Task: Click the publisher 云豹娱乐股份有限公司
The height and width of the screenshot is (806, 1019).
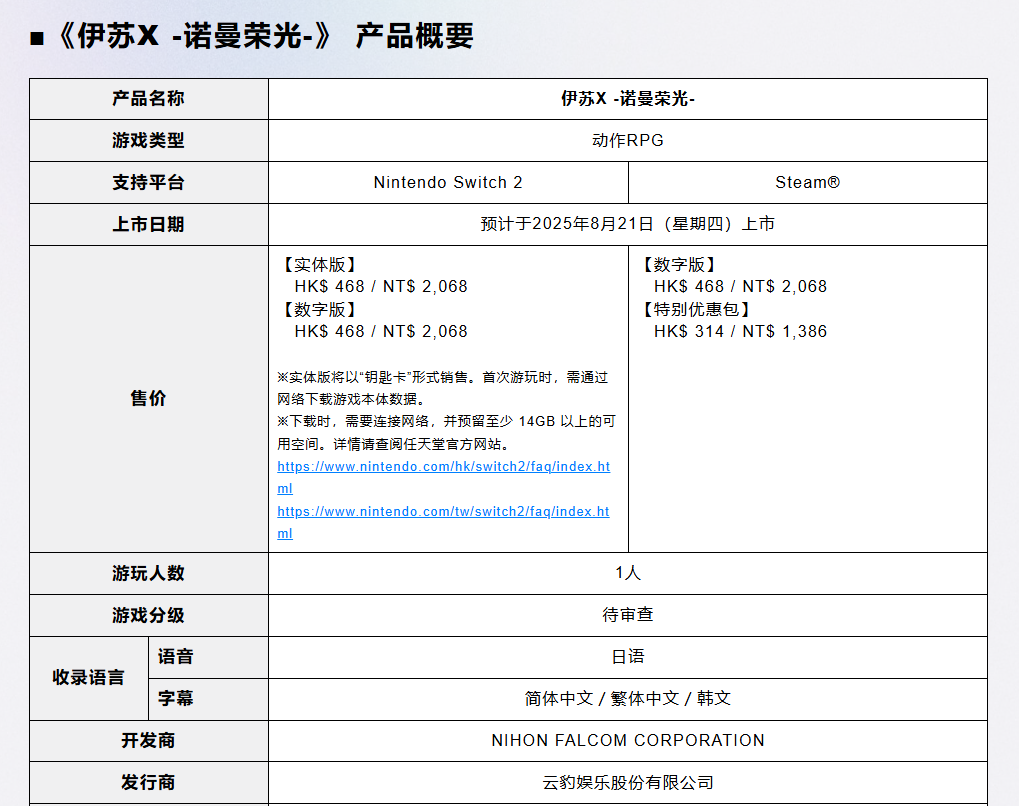Action: [x=628, y=783]
